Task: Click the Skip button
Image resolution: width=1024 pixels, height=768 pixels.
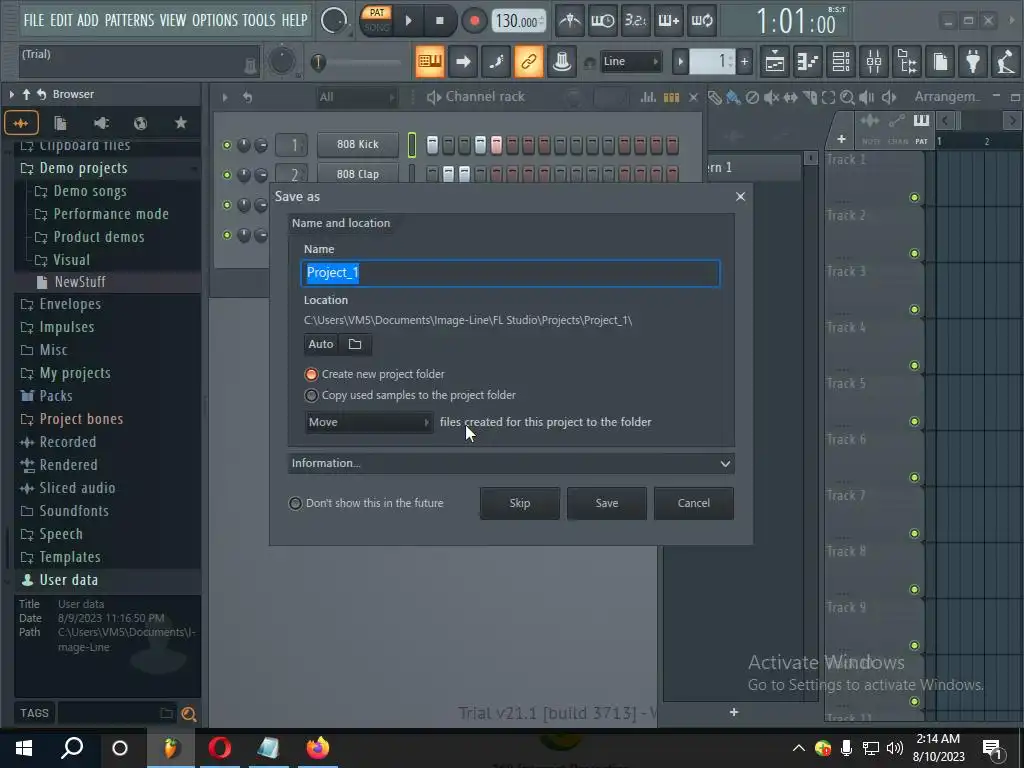Action: (x=520, y=504)
